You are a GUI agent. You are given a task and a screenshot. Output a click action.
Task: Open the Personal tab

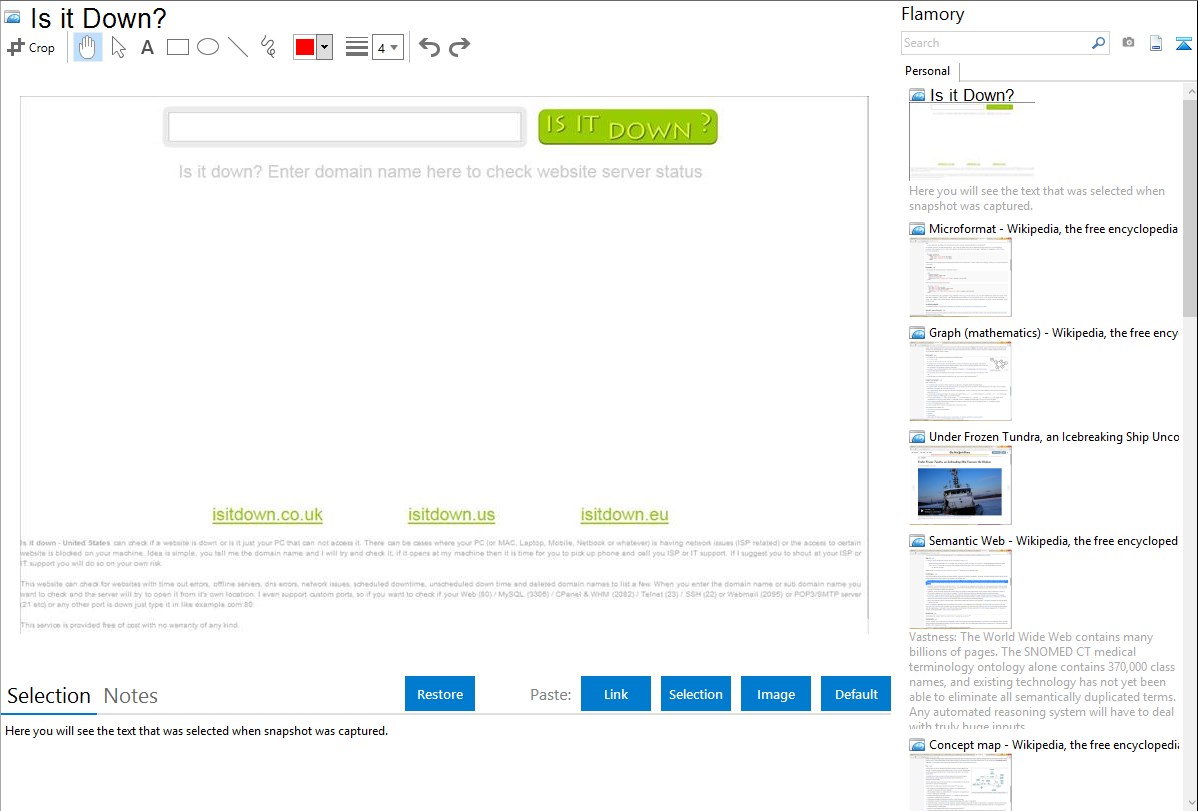927,71
